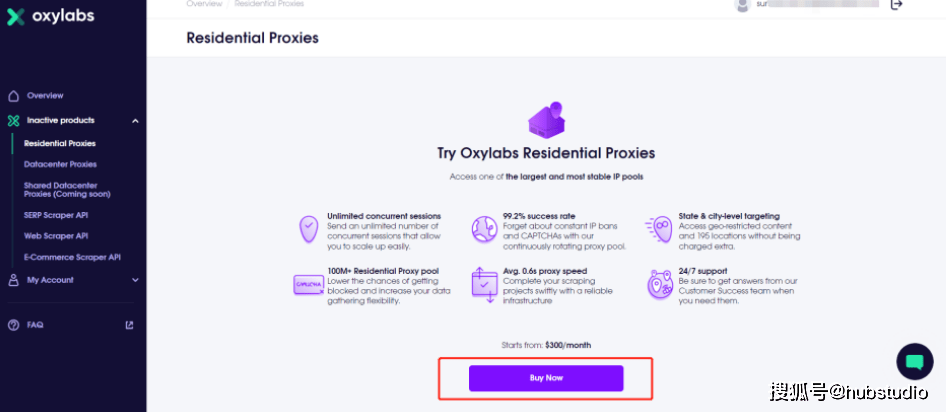
Task: Open E-Commerce Scraper API page
Action: (x=72, y=257)
